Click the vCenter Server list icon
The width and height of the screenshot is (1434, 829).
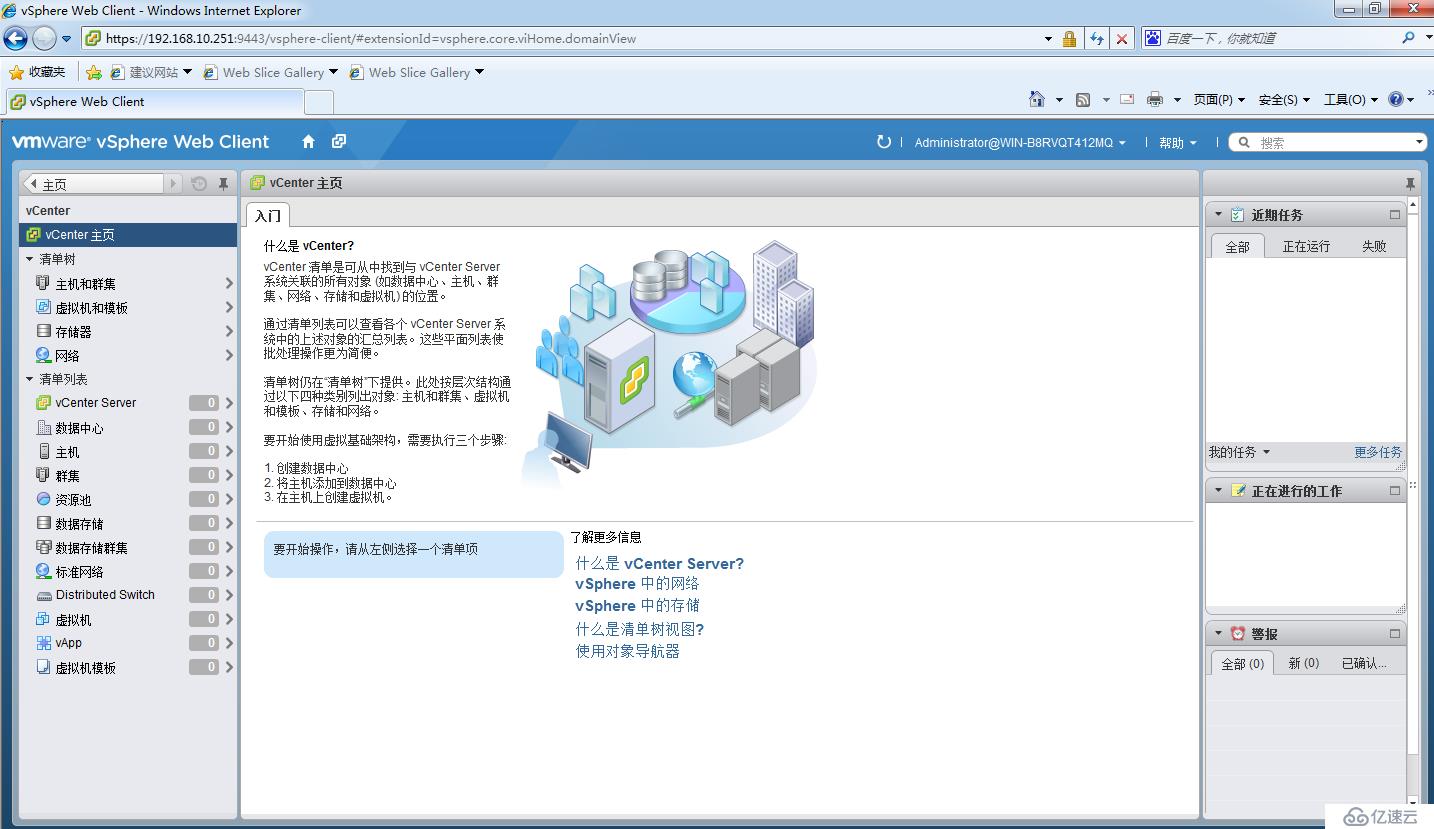(43, 403)
